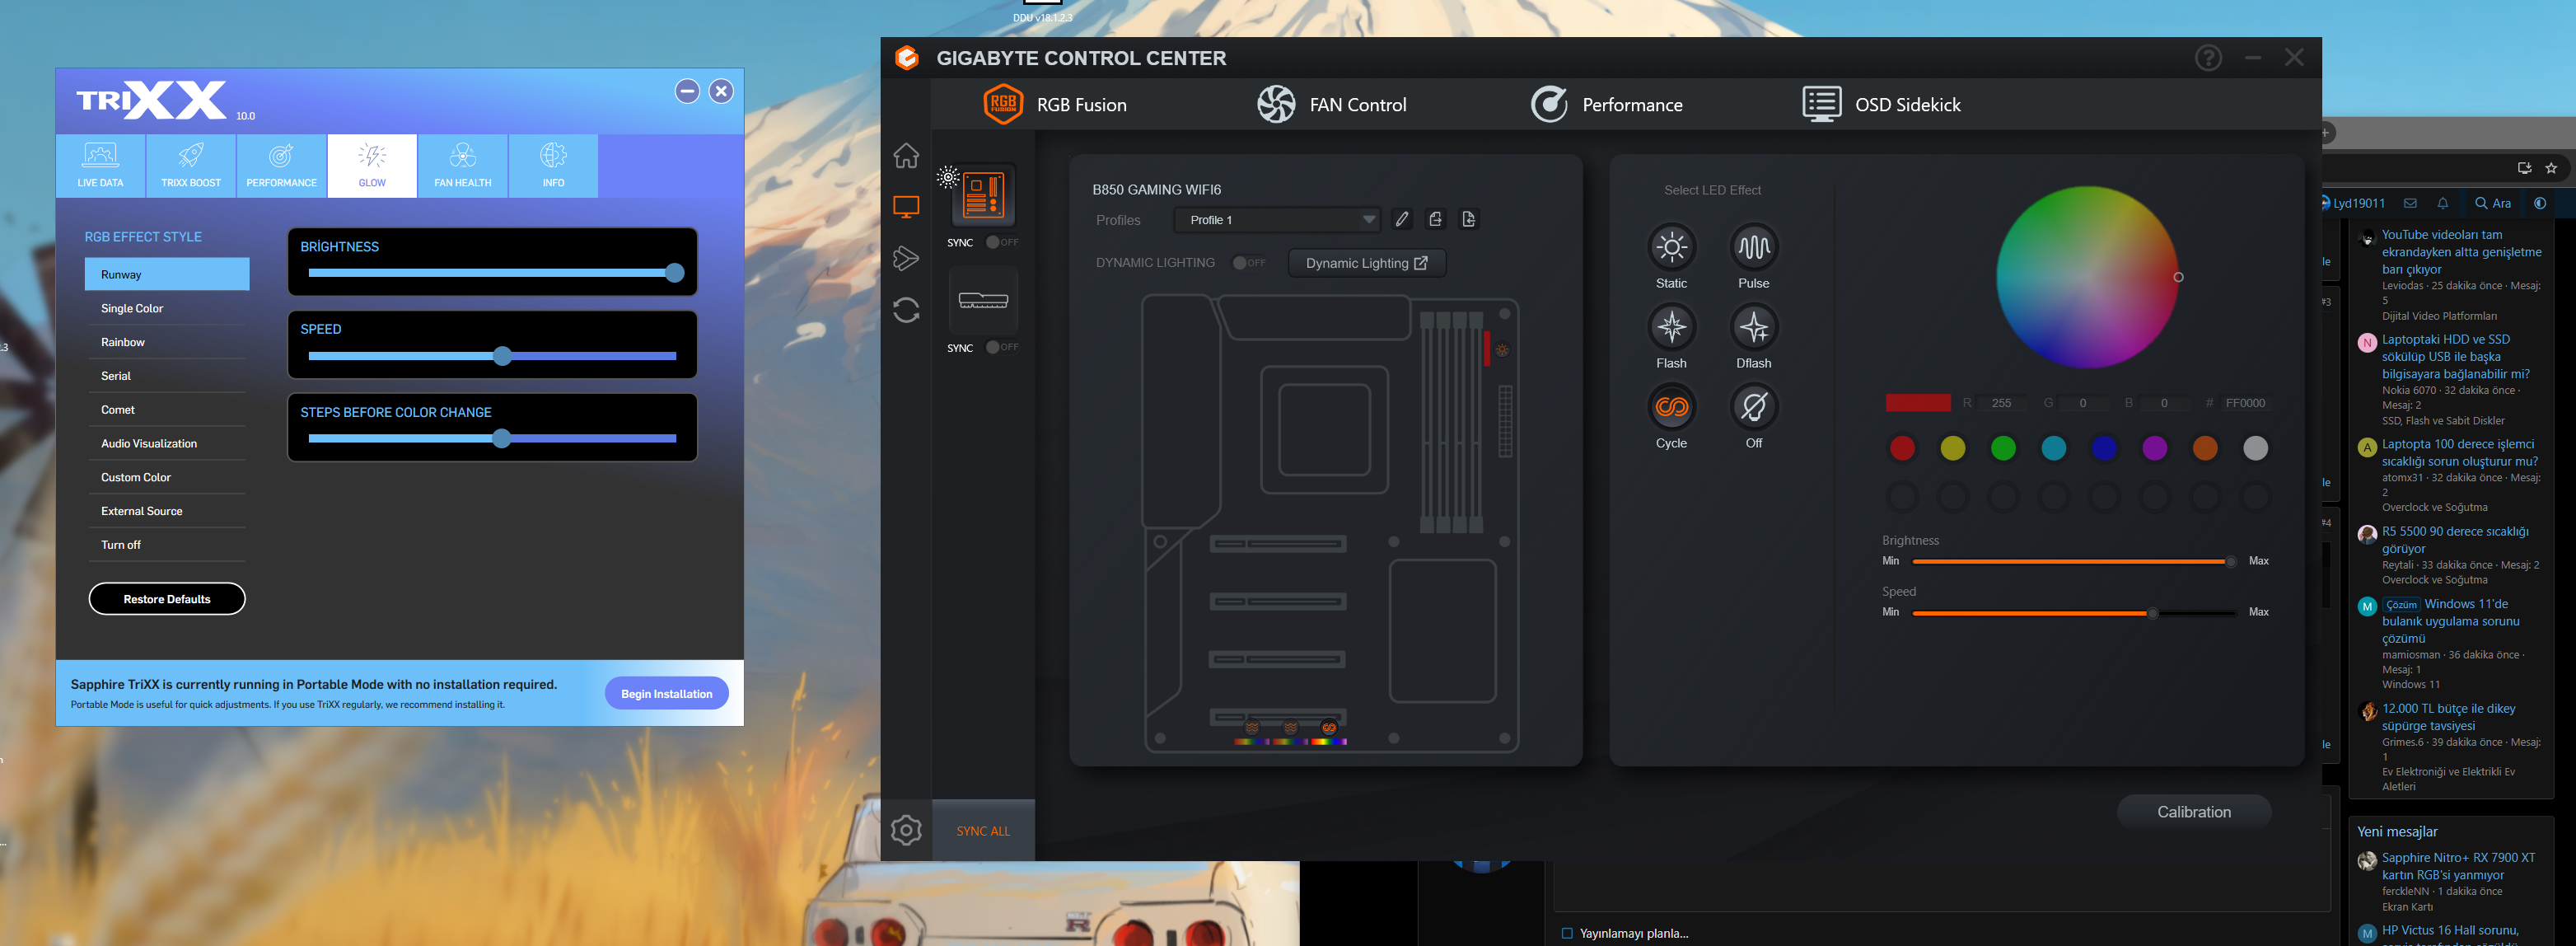Select the Runway RGB effect style
2576x946 pixels.
[x=167, y=274]
